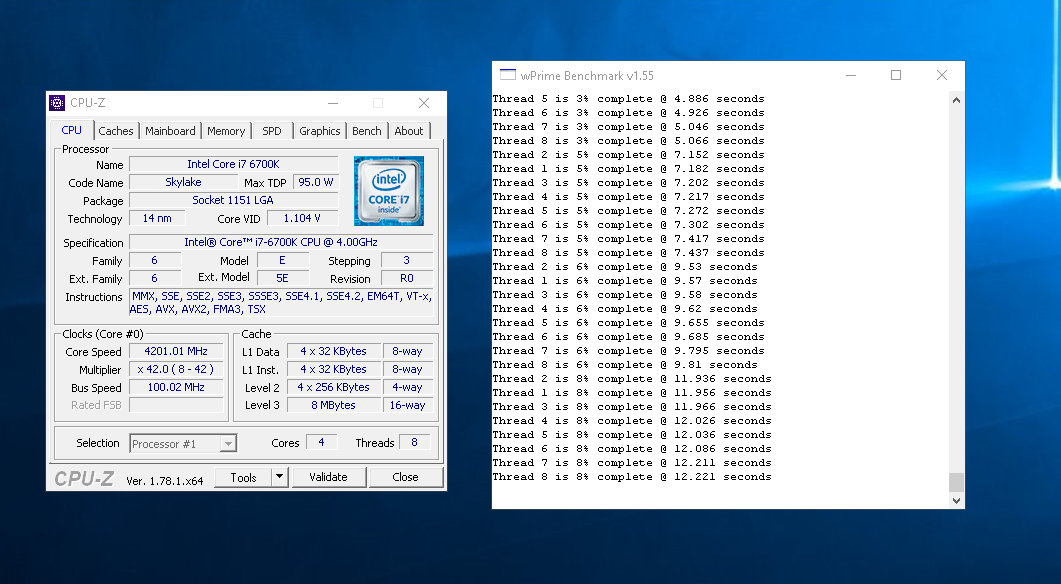The image size is (1061, 584).
Task: Click the Level 3 value '8 MBytes'
Action: click(x=334, y=405)
